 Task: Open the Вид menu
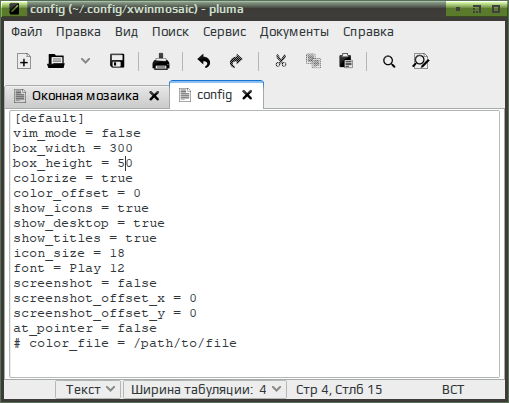click(126, 32)
